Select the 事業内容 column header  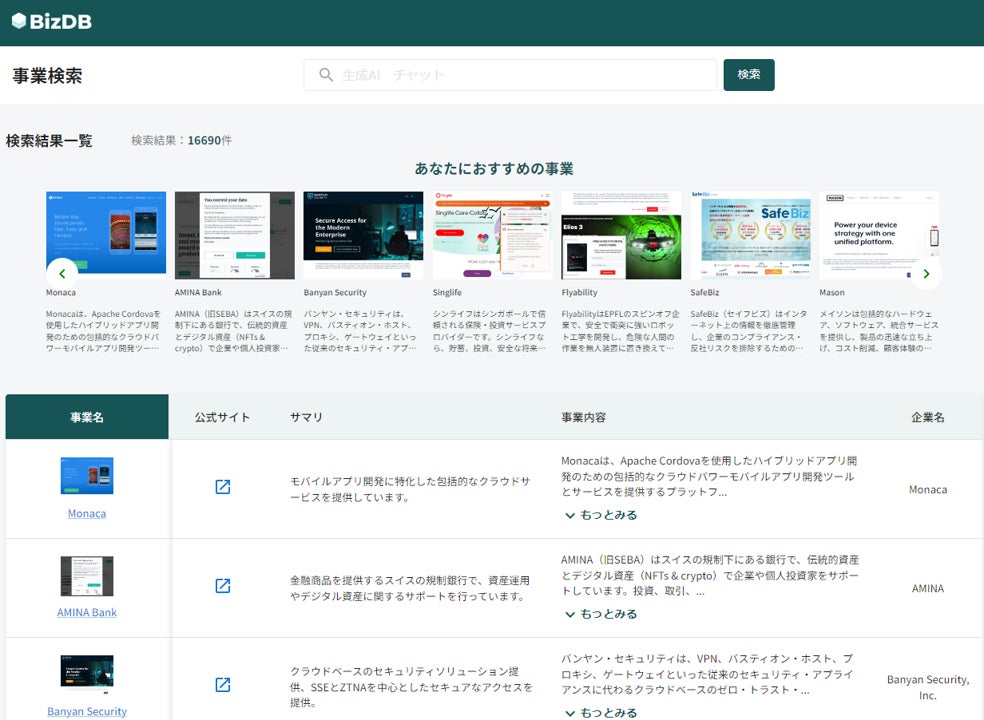tap(584, 417)
